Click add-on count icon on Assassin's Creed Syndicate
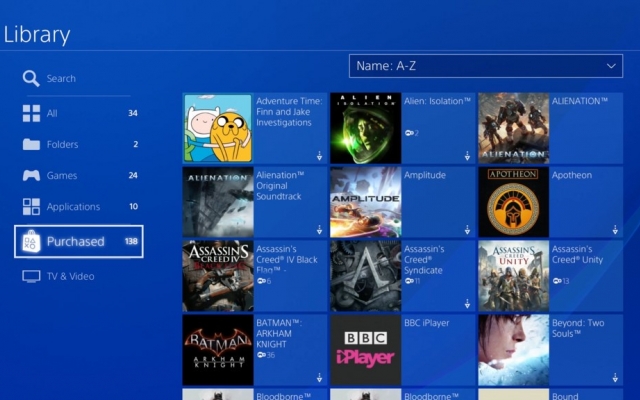 [409, 281]
